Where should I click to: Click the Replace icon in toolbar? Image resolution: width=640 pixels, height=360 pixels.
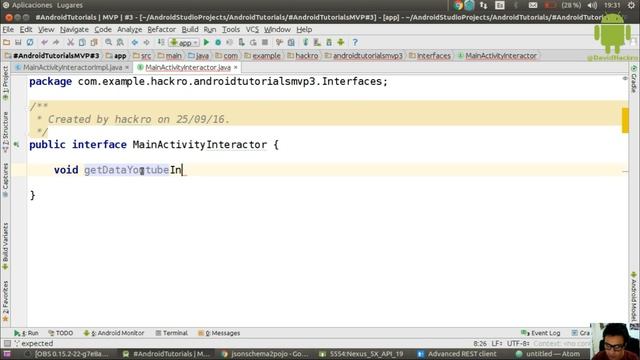point(120,42)
